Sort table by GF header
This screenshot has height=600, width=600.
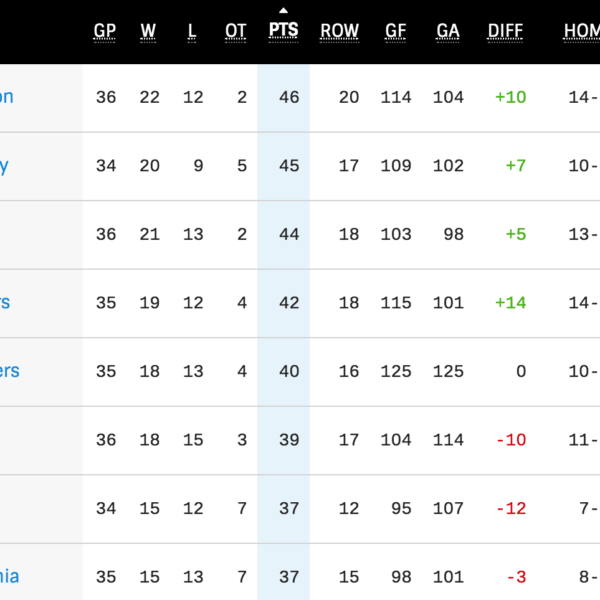tap(396, 31)
